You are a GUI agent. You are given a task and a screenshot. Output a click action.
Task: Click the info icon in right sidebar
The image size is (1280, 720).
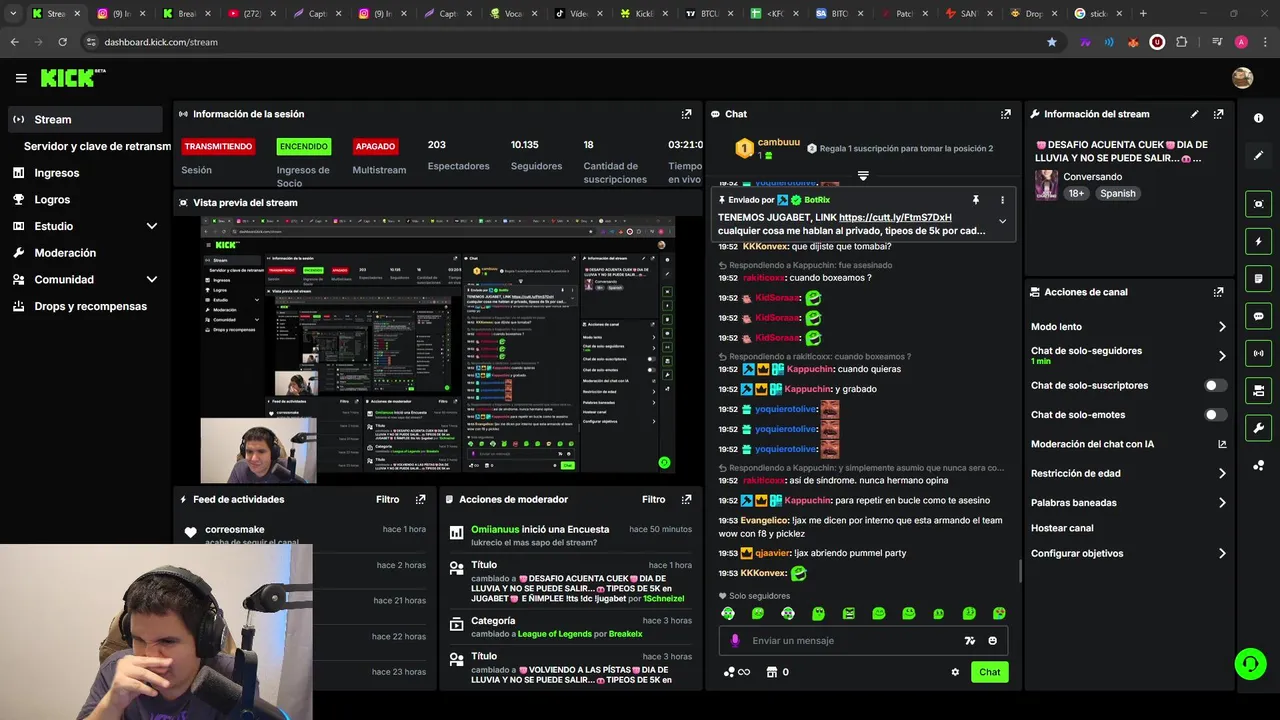coord(1258,118)
